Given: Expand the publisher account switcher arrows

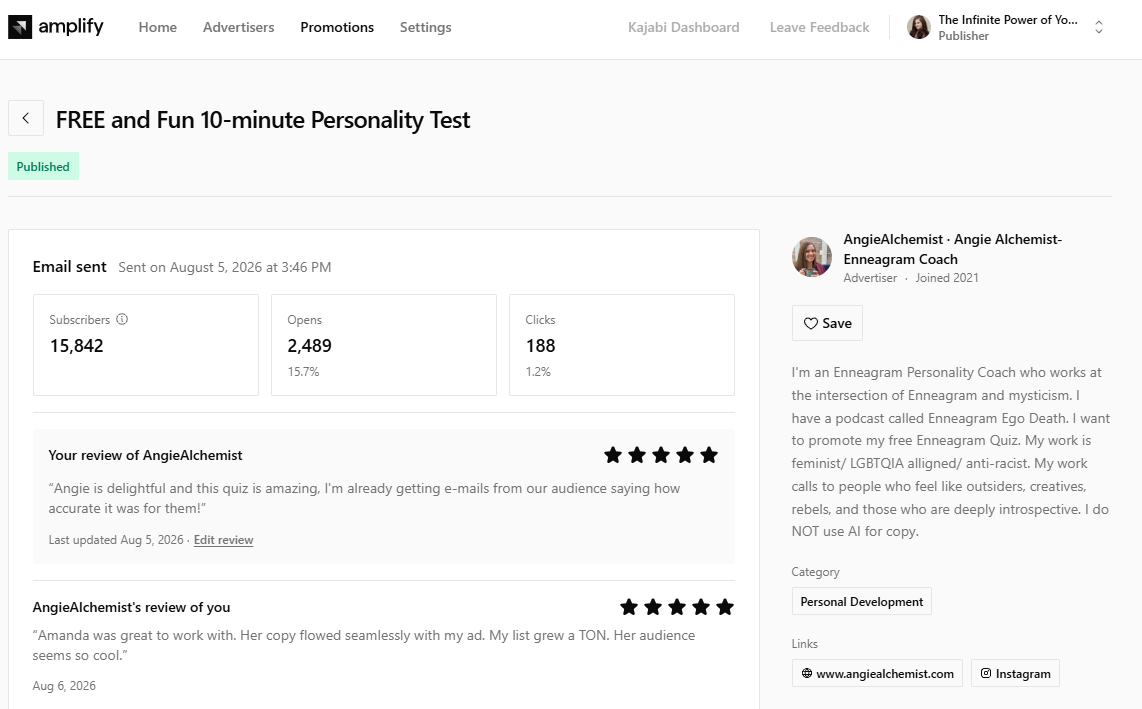Looking at the screenshot, I should point(1099,27).
